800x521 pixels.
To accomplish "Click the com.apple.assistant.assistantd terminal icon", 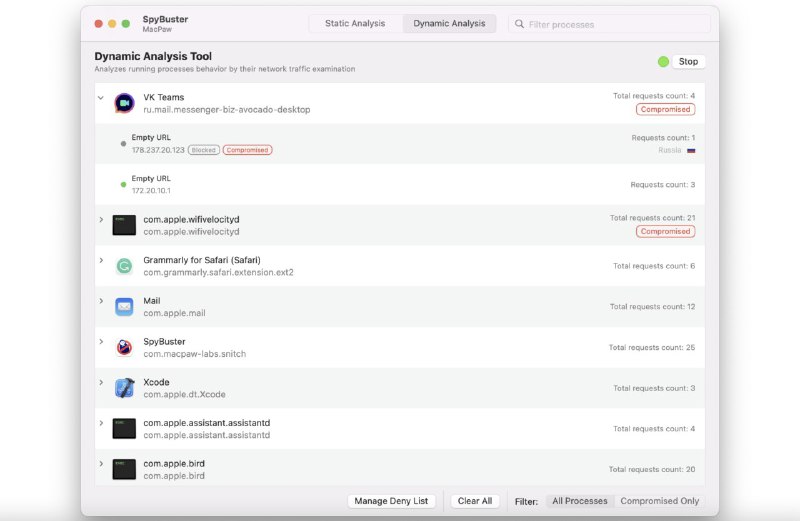I will click(x=124, y=429).
